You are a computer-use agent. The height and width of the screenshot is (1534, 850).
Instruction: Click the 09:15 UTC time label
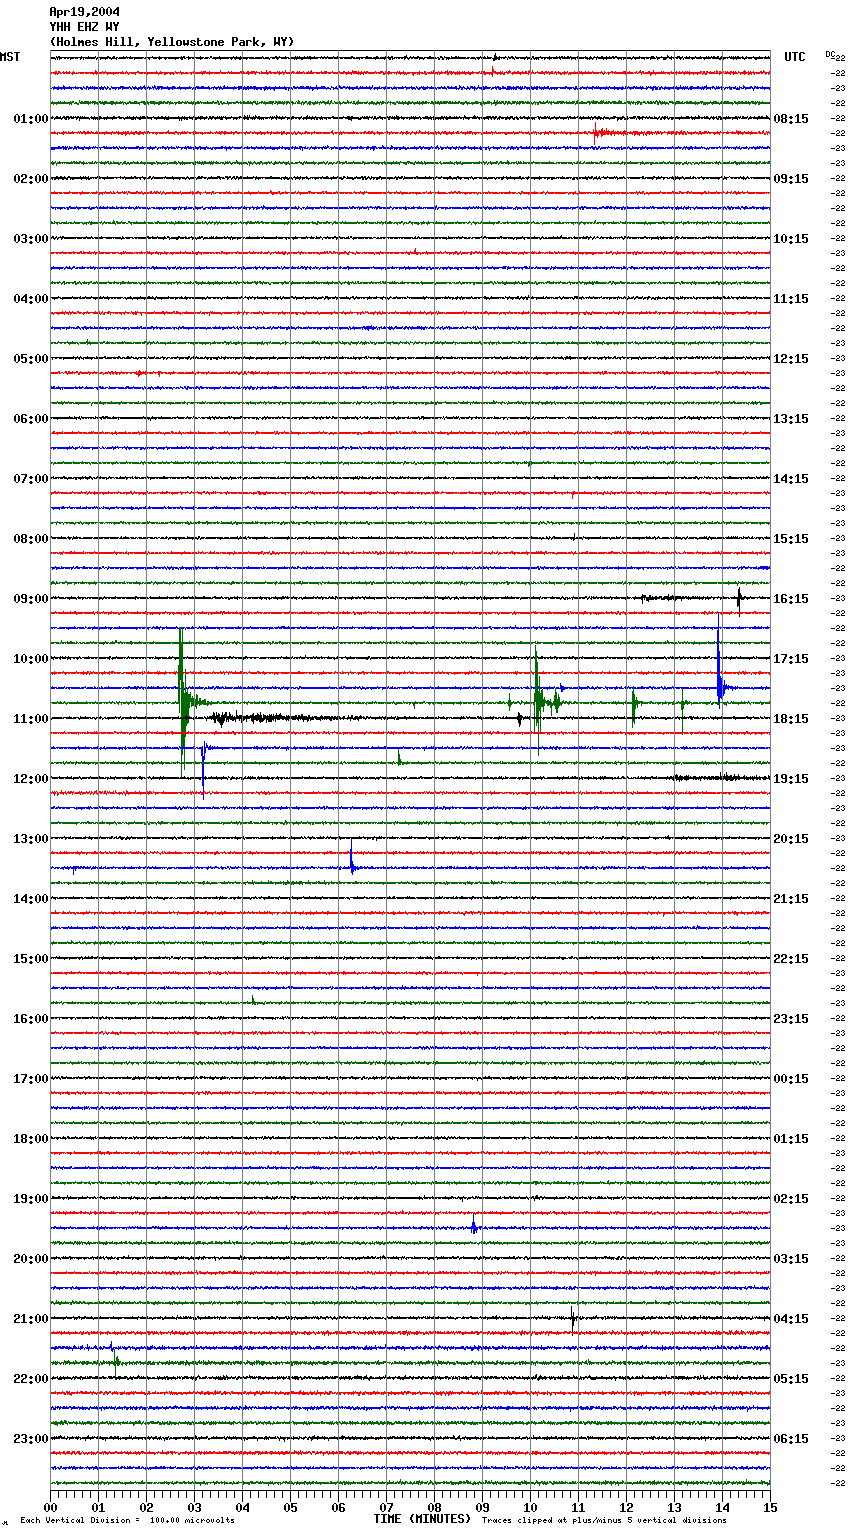click(791, 179)
